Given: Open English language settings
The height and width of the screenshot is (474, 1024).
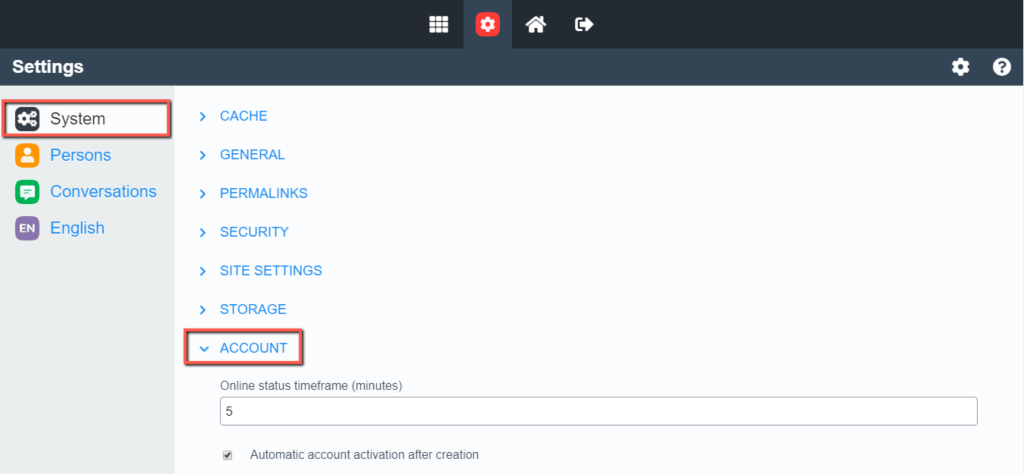Looking at the screenshot, I should [77, 229].
